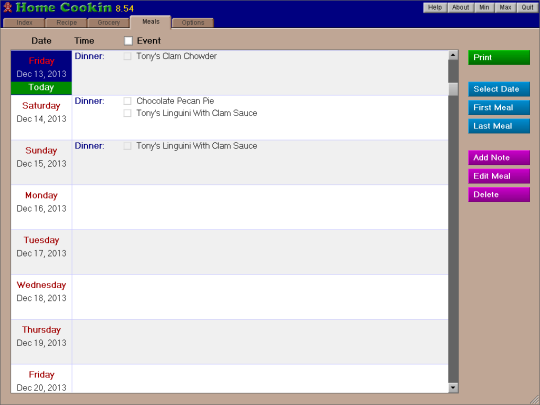
Task: Click the Dinner label on Friday Dec 13
Action: pos(90,56)
